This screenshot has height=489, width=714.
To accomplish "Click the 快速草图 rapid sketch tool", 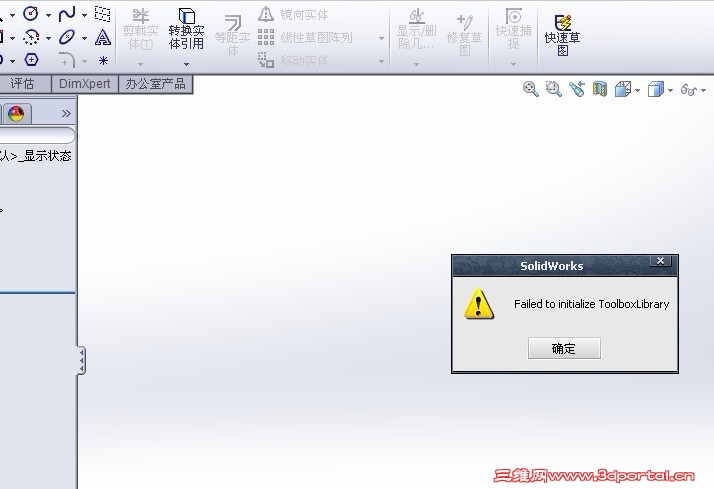I will (562, 35).
